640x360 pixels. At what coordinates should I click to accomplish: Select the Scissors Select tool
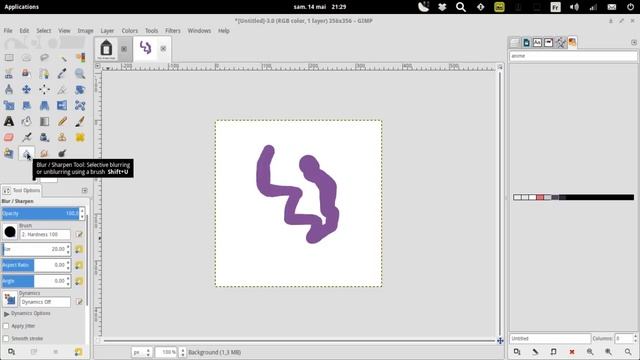point(9,73)
